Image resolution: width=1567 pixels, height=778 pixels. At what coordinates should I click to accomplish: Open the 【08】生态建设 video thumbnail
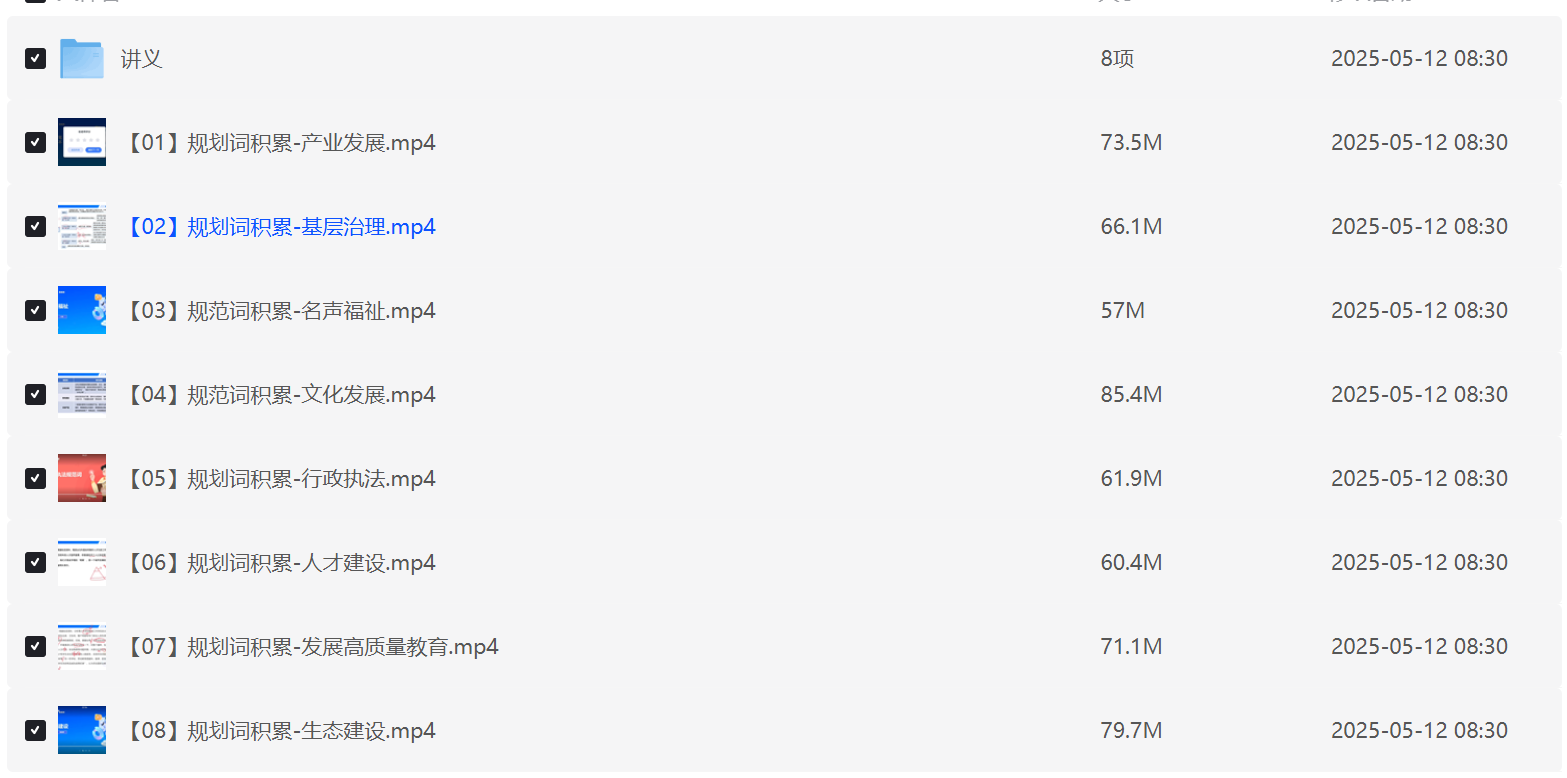82,730
